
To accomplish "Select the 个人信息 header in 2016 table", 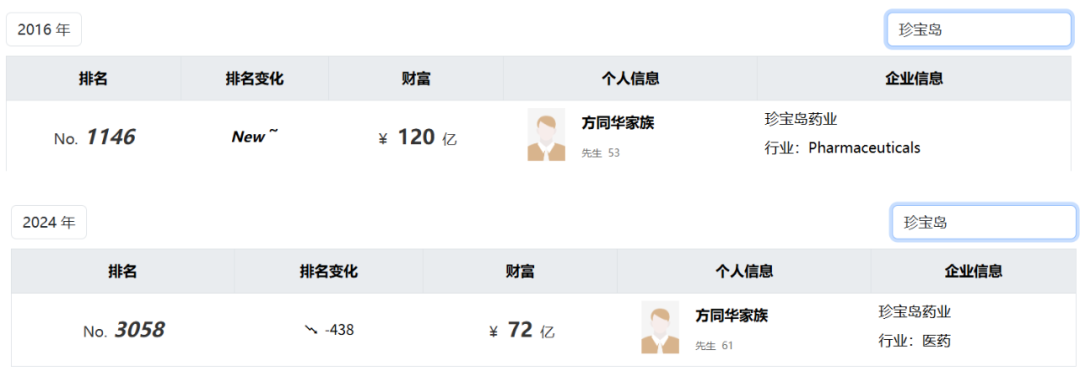I will [630, 79].
